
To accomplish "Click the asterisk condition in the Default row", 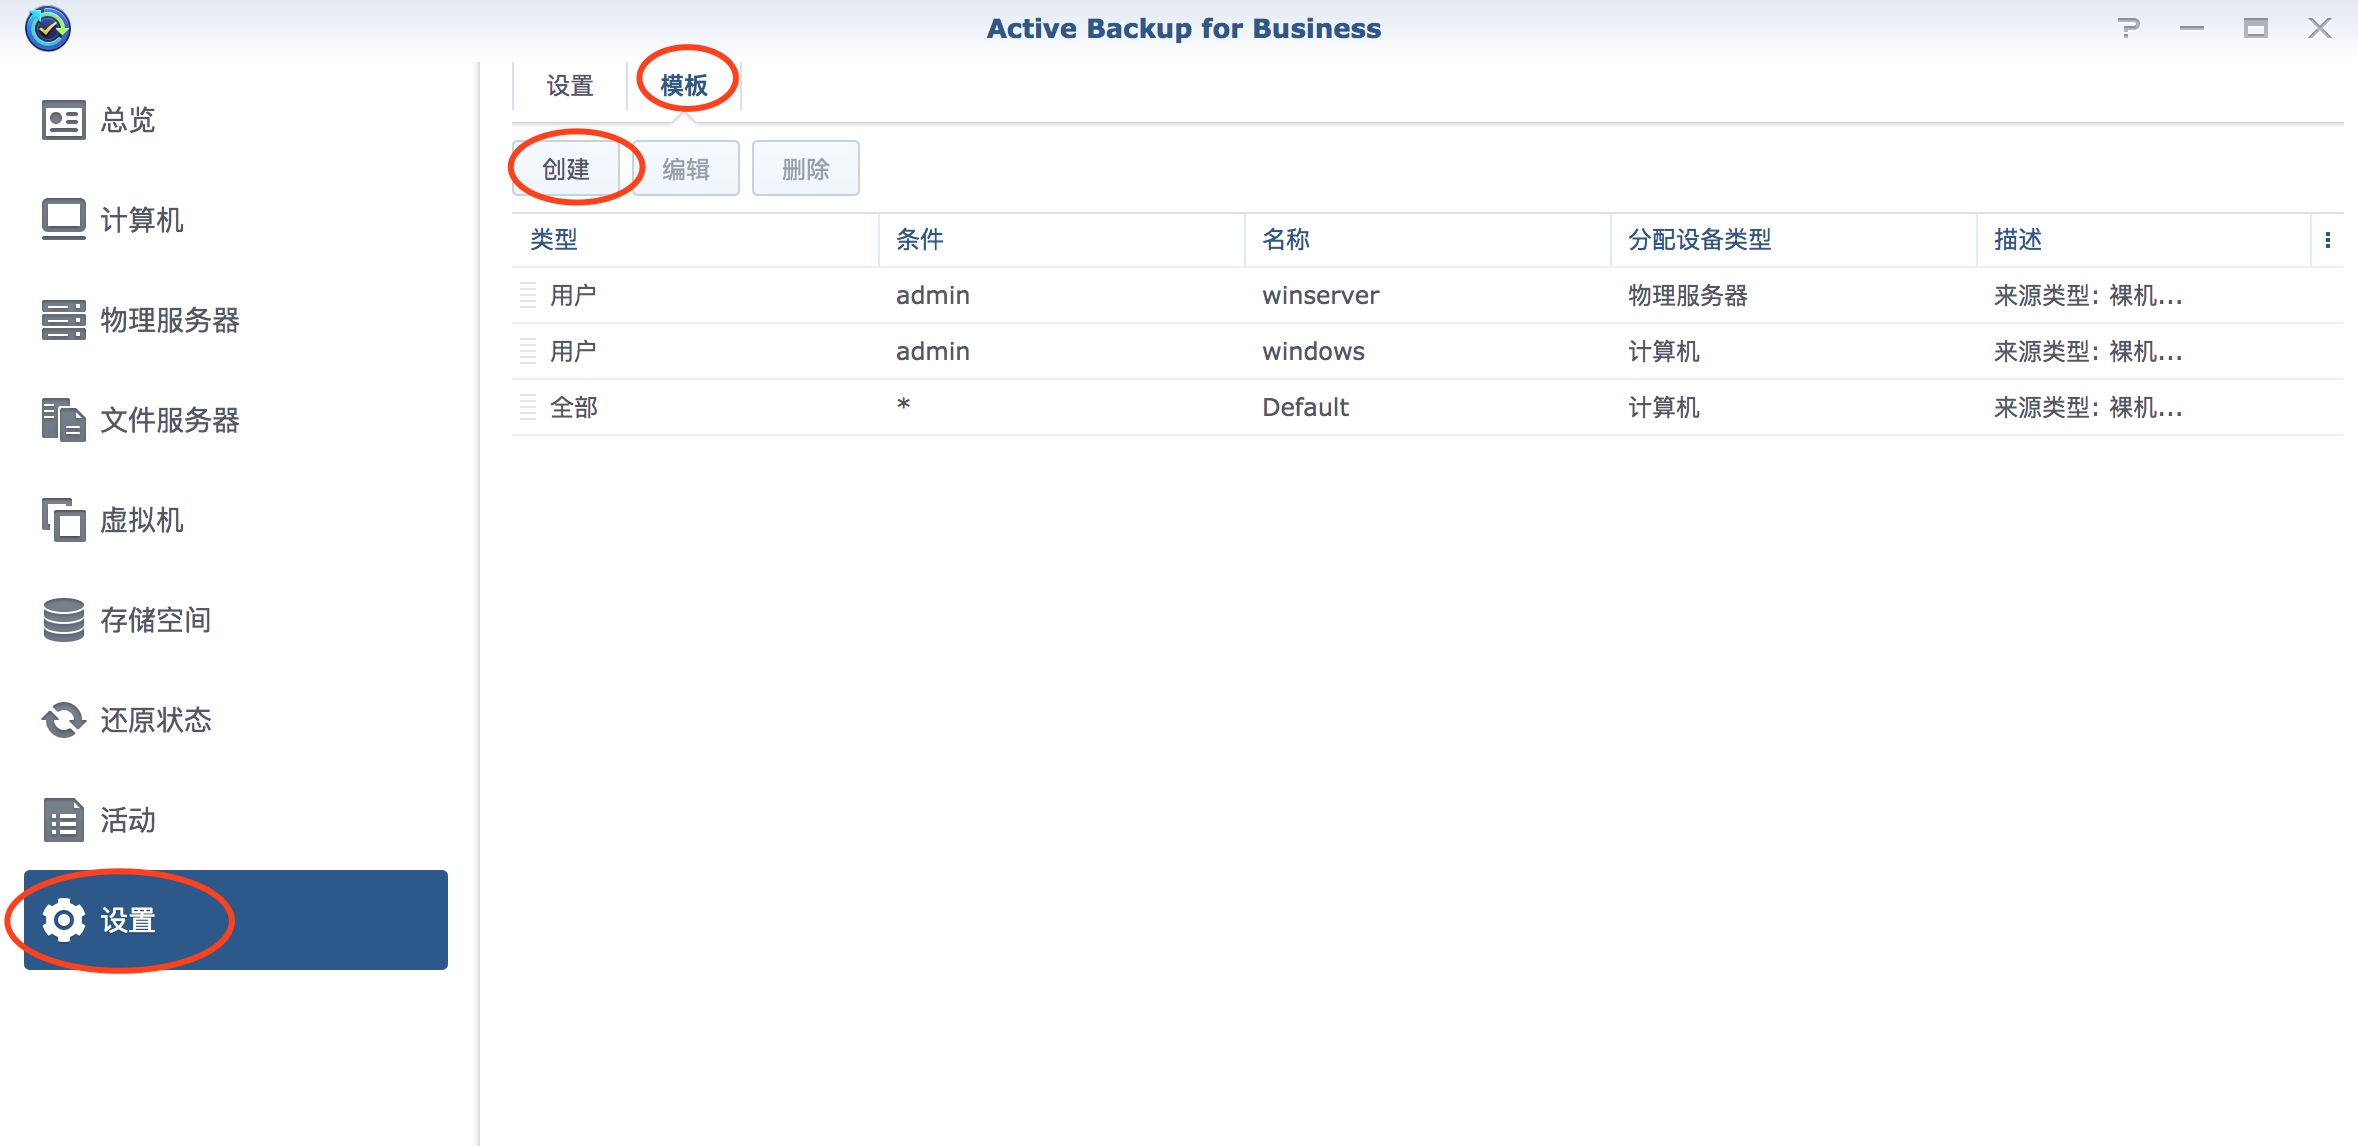I will click(x=904, y=405).
